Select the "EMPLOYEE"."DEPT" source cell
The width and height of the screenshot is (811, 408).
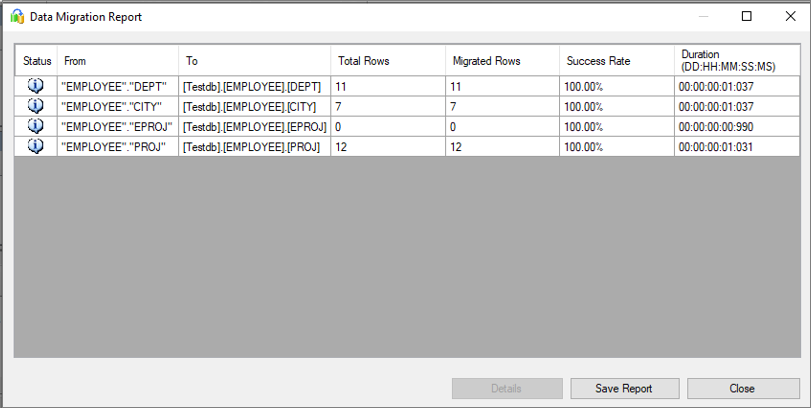(x=117, y=87)
